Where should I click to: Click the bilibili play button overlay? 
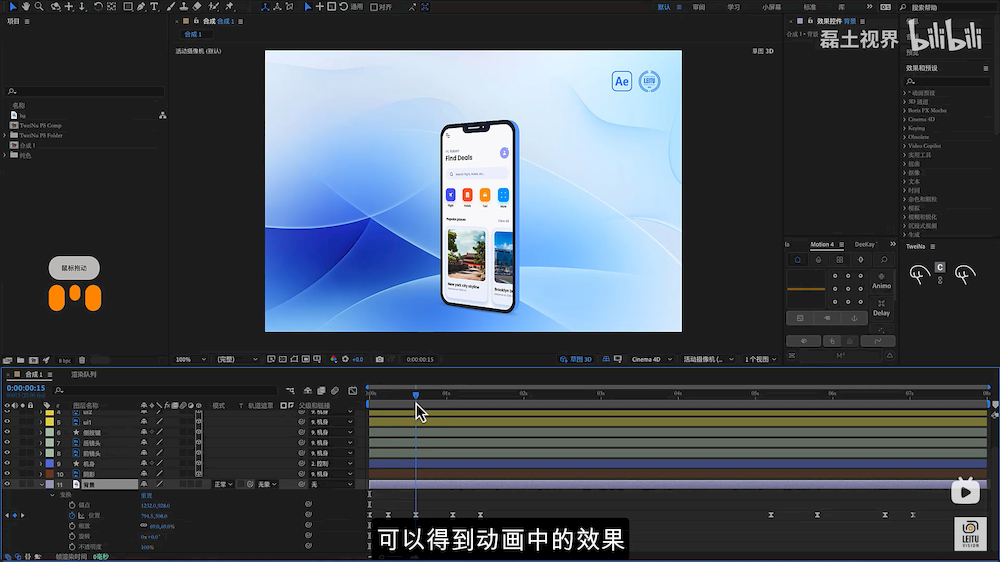(965, 491)
